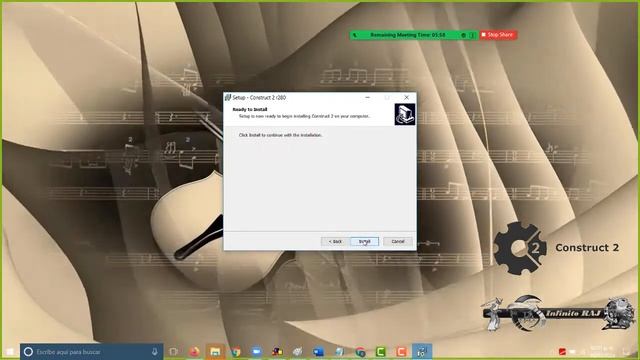The width and height of the screenshot is (640, 360).
Task: Click 'Click Install to continue' instruction text
Action: pyautogui.click(x=280, y=135)
